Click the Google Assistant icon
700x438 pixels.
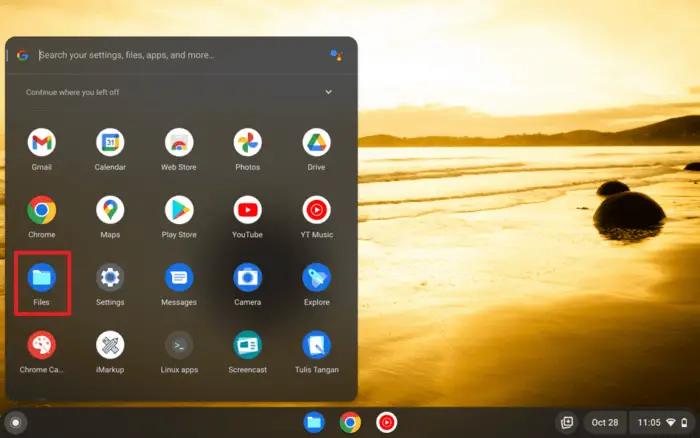point(336,55)
